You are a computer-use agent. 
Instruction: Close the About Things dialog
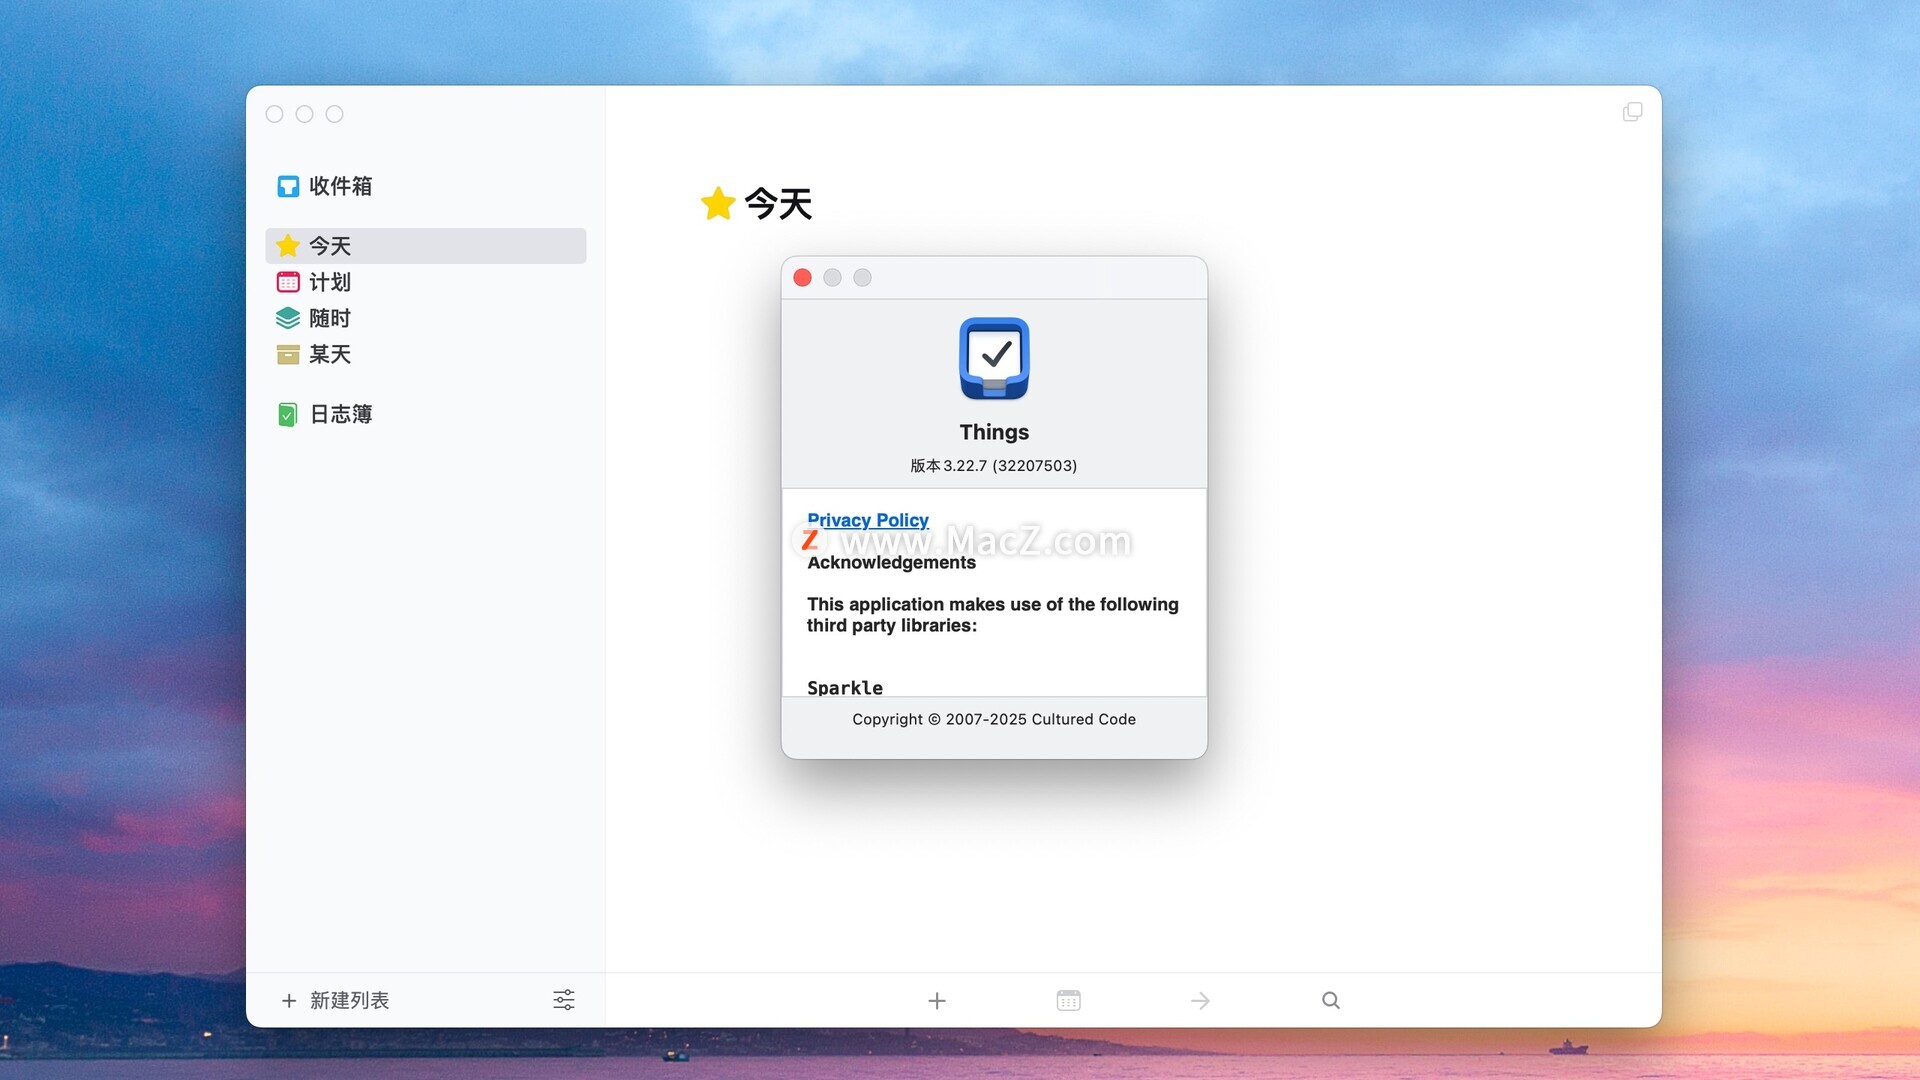click(x=802, y=278)
